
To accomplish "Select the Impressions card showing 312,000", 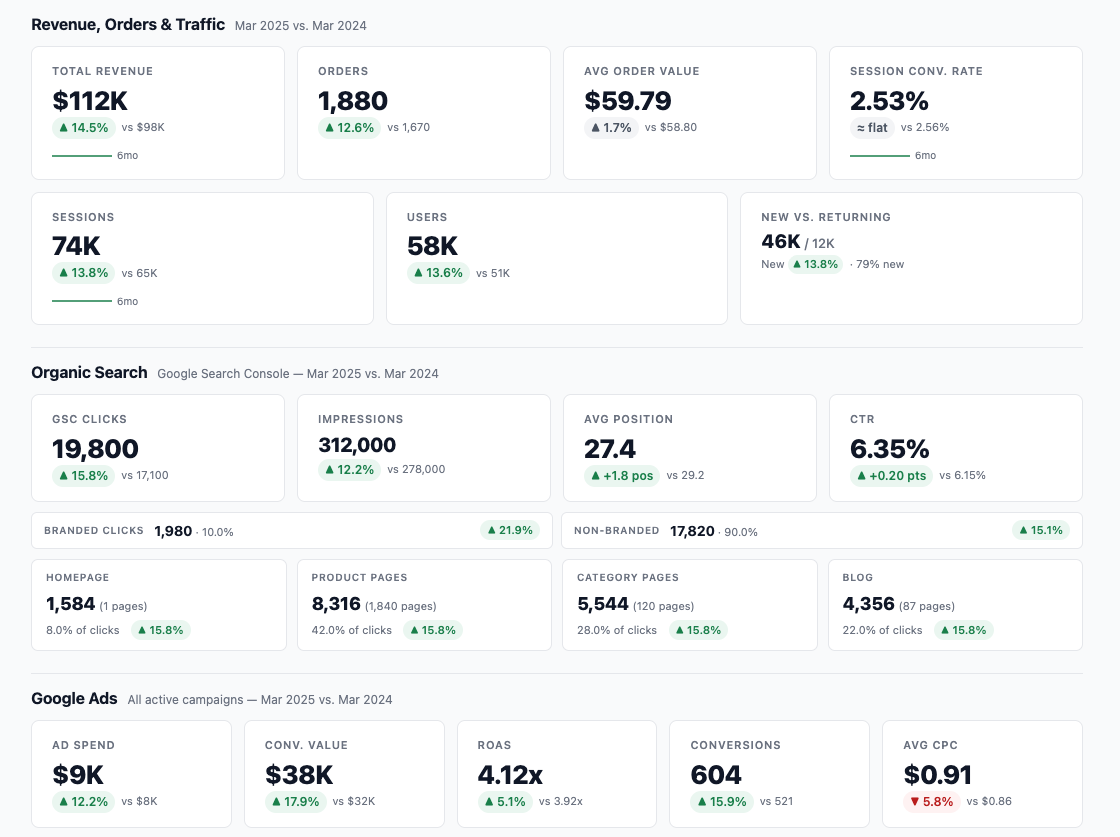I will coord(424,447).
